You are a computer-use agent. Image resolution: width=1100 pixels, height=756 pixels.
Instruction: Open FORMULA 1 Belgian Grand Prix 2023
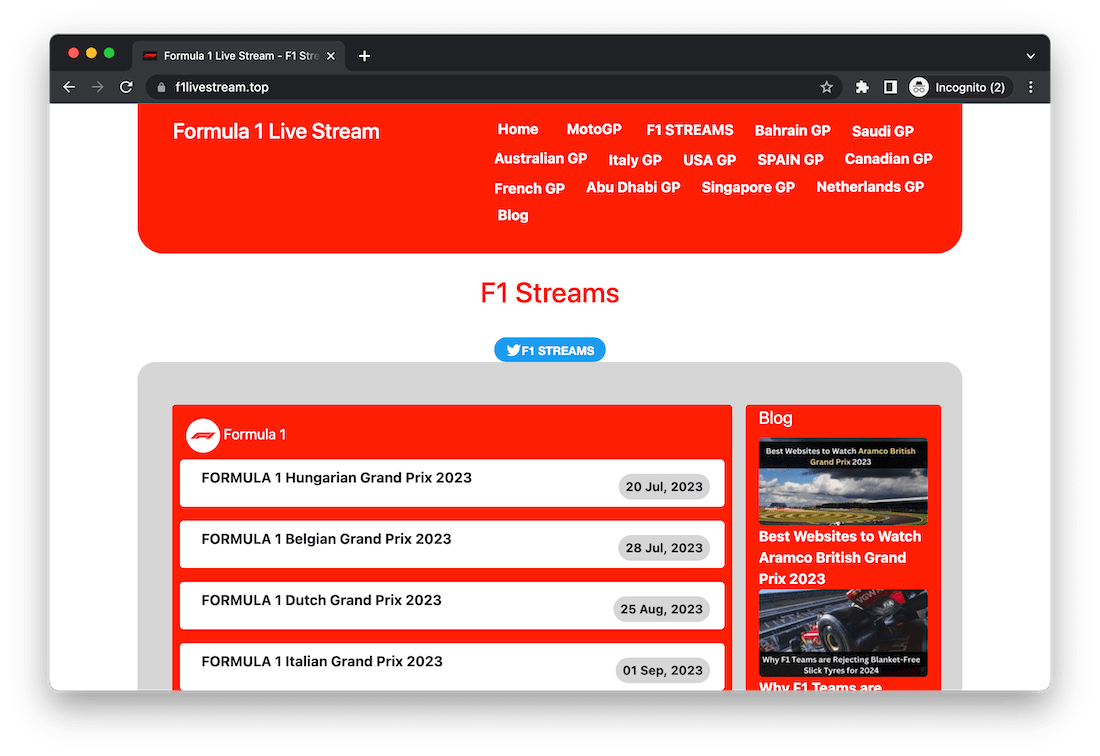(x=452, y=544)
